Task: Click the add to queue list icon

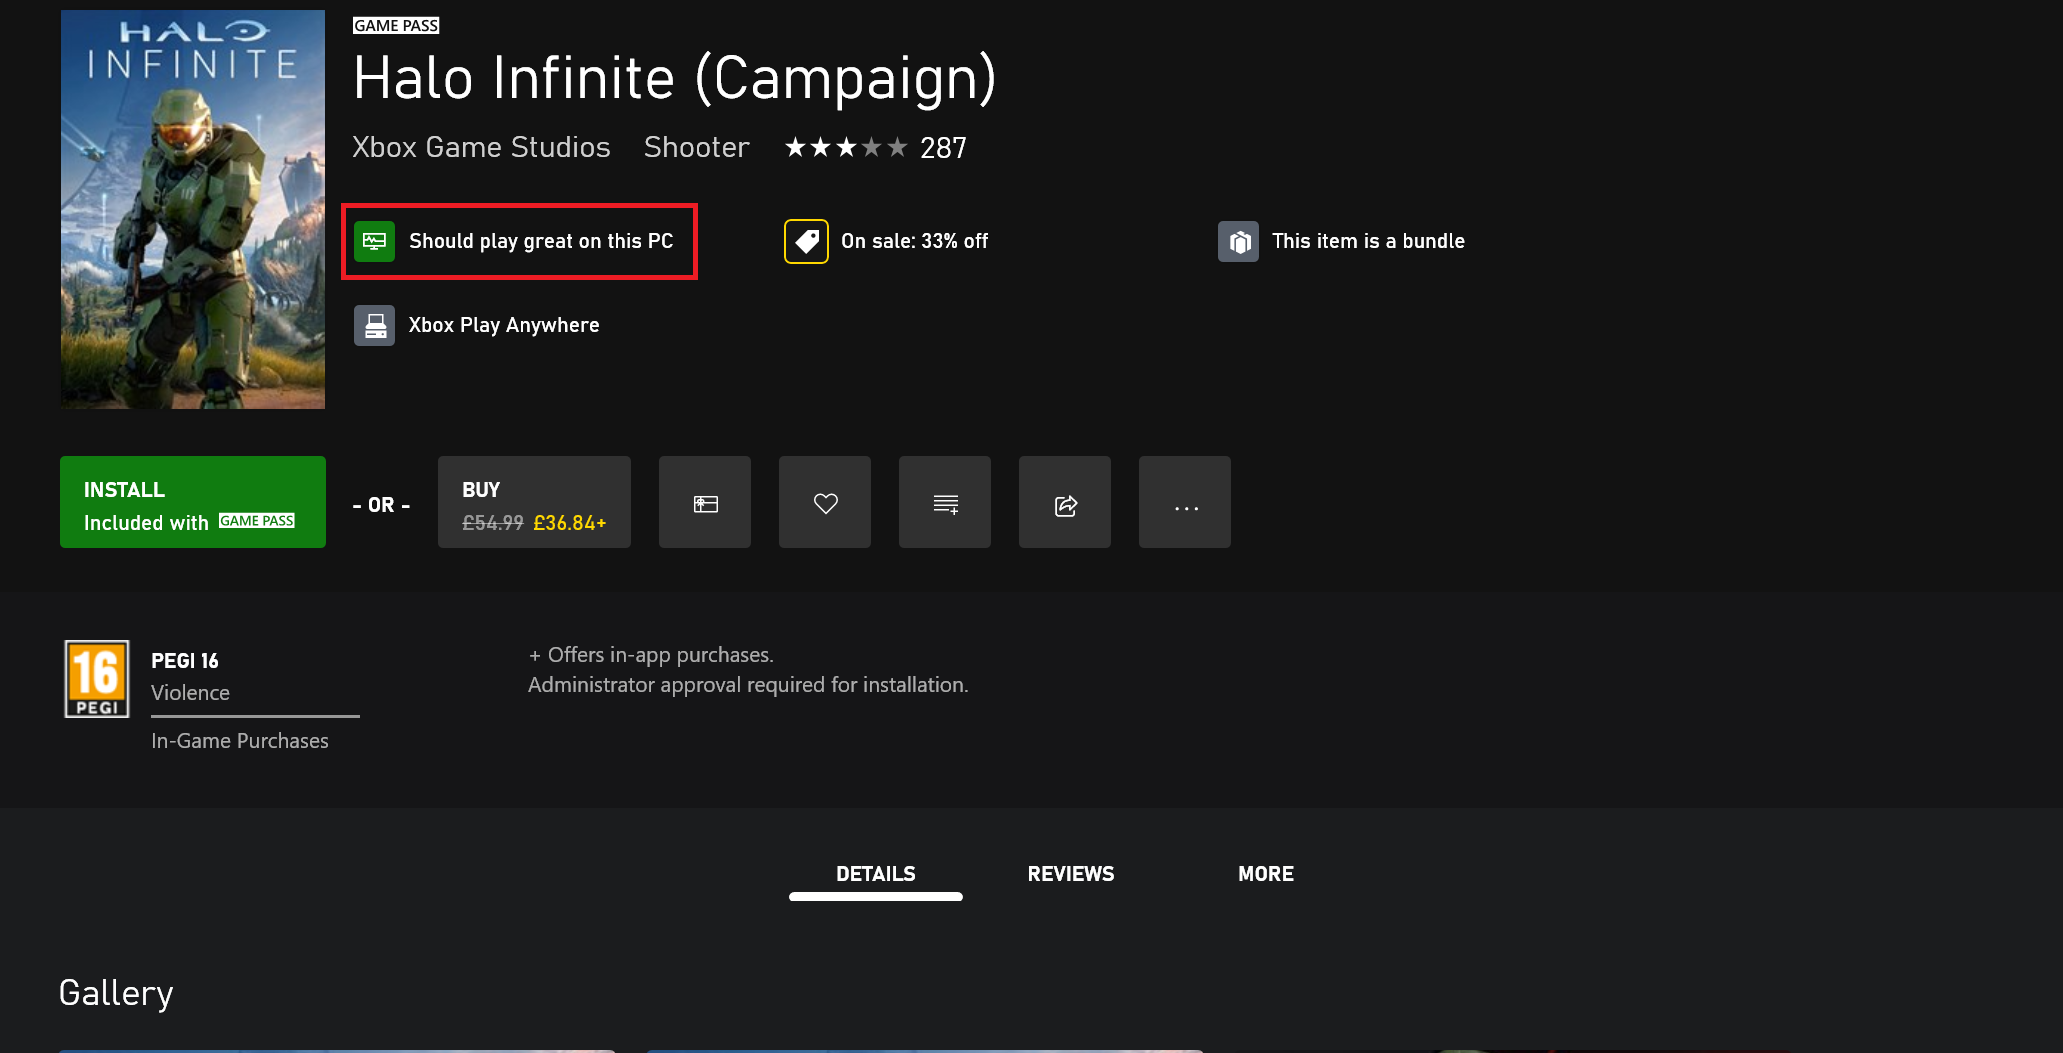Action: tap(945, 503)
